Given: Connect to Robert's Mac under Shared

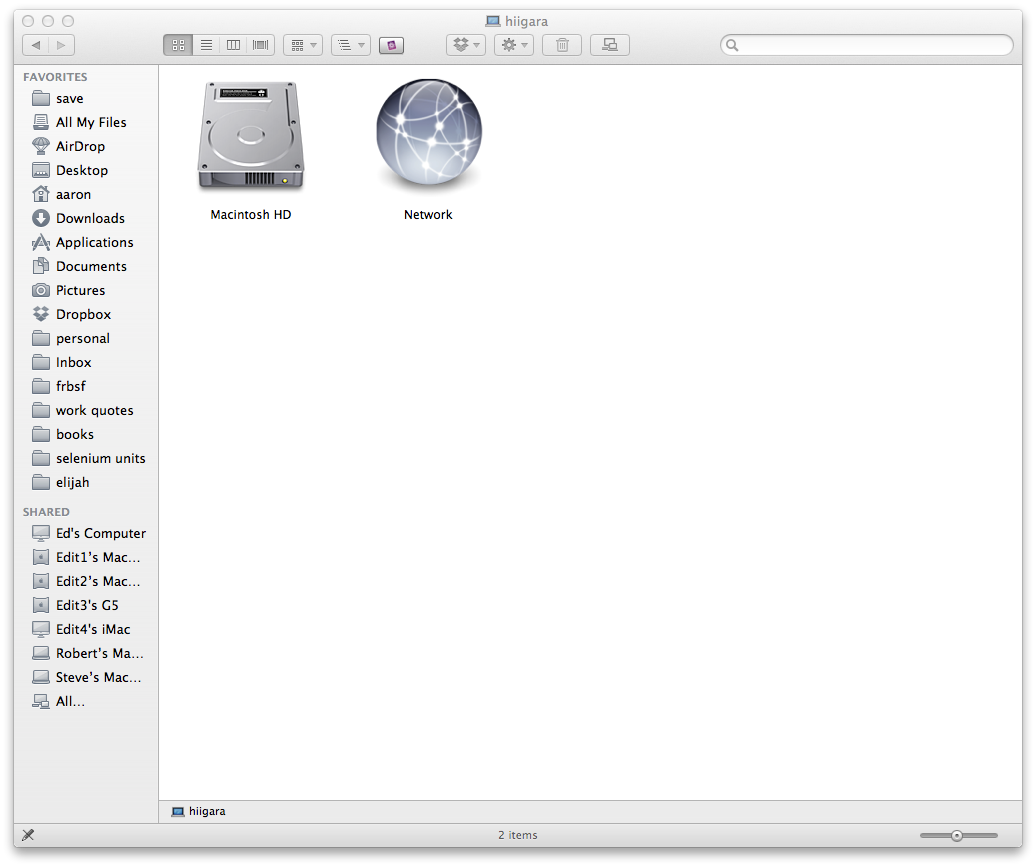Looking at the screenshot, I should click(x=87, y=654).
